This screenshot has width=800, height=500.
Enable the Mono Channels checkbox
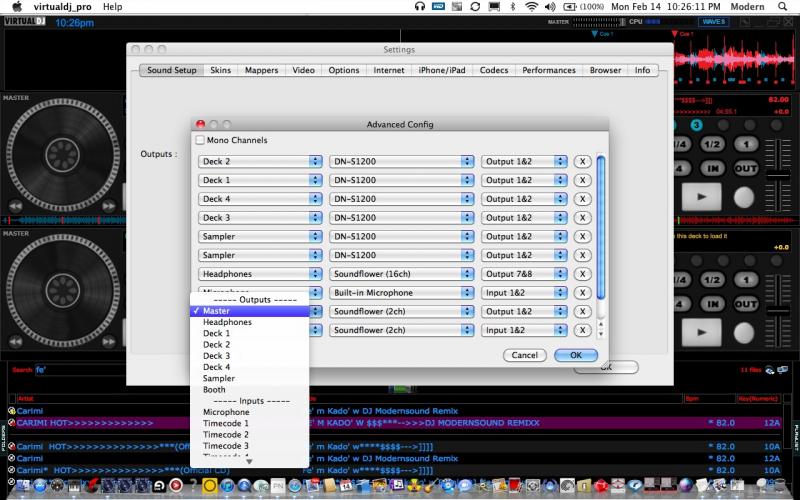200,141
